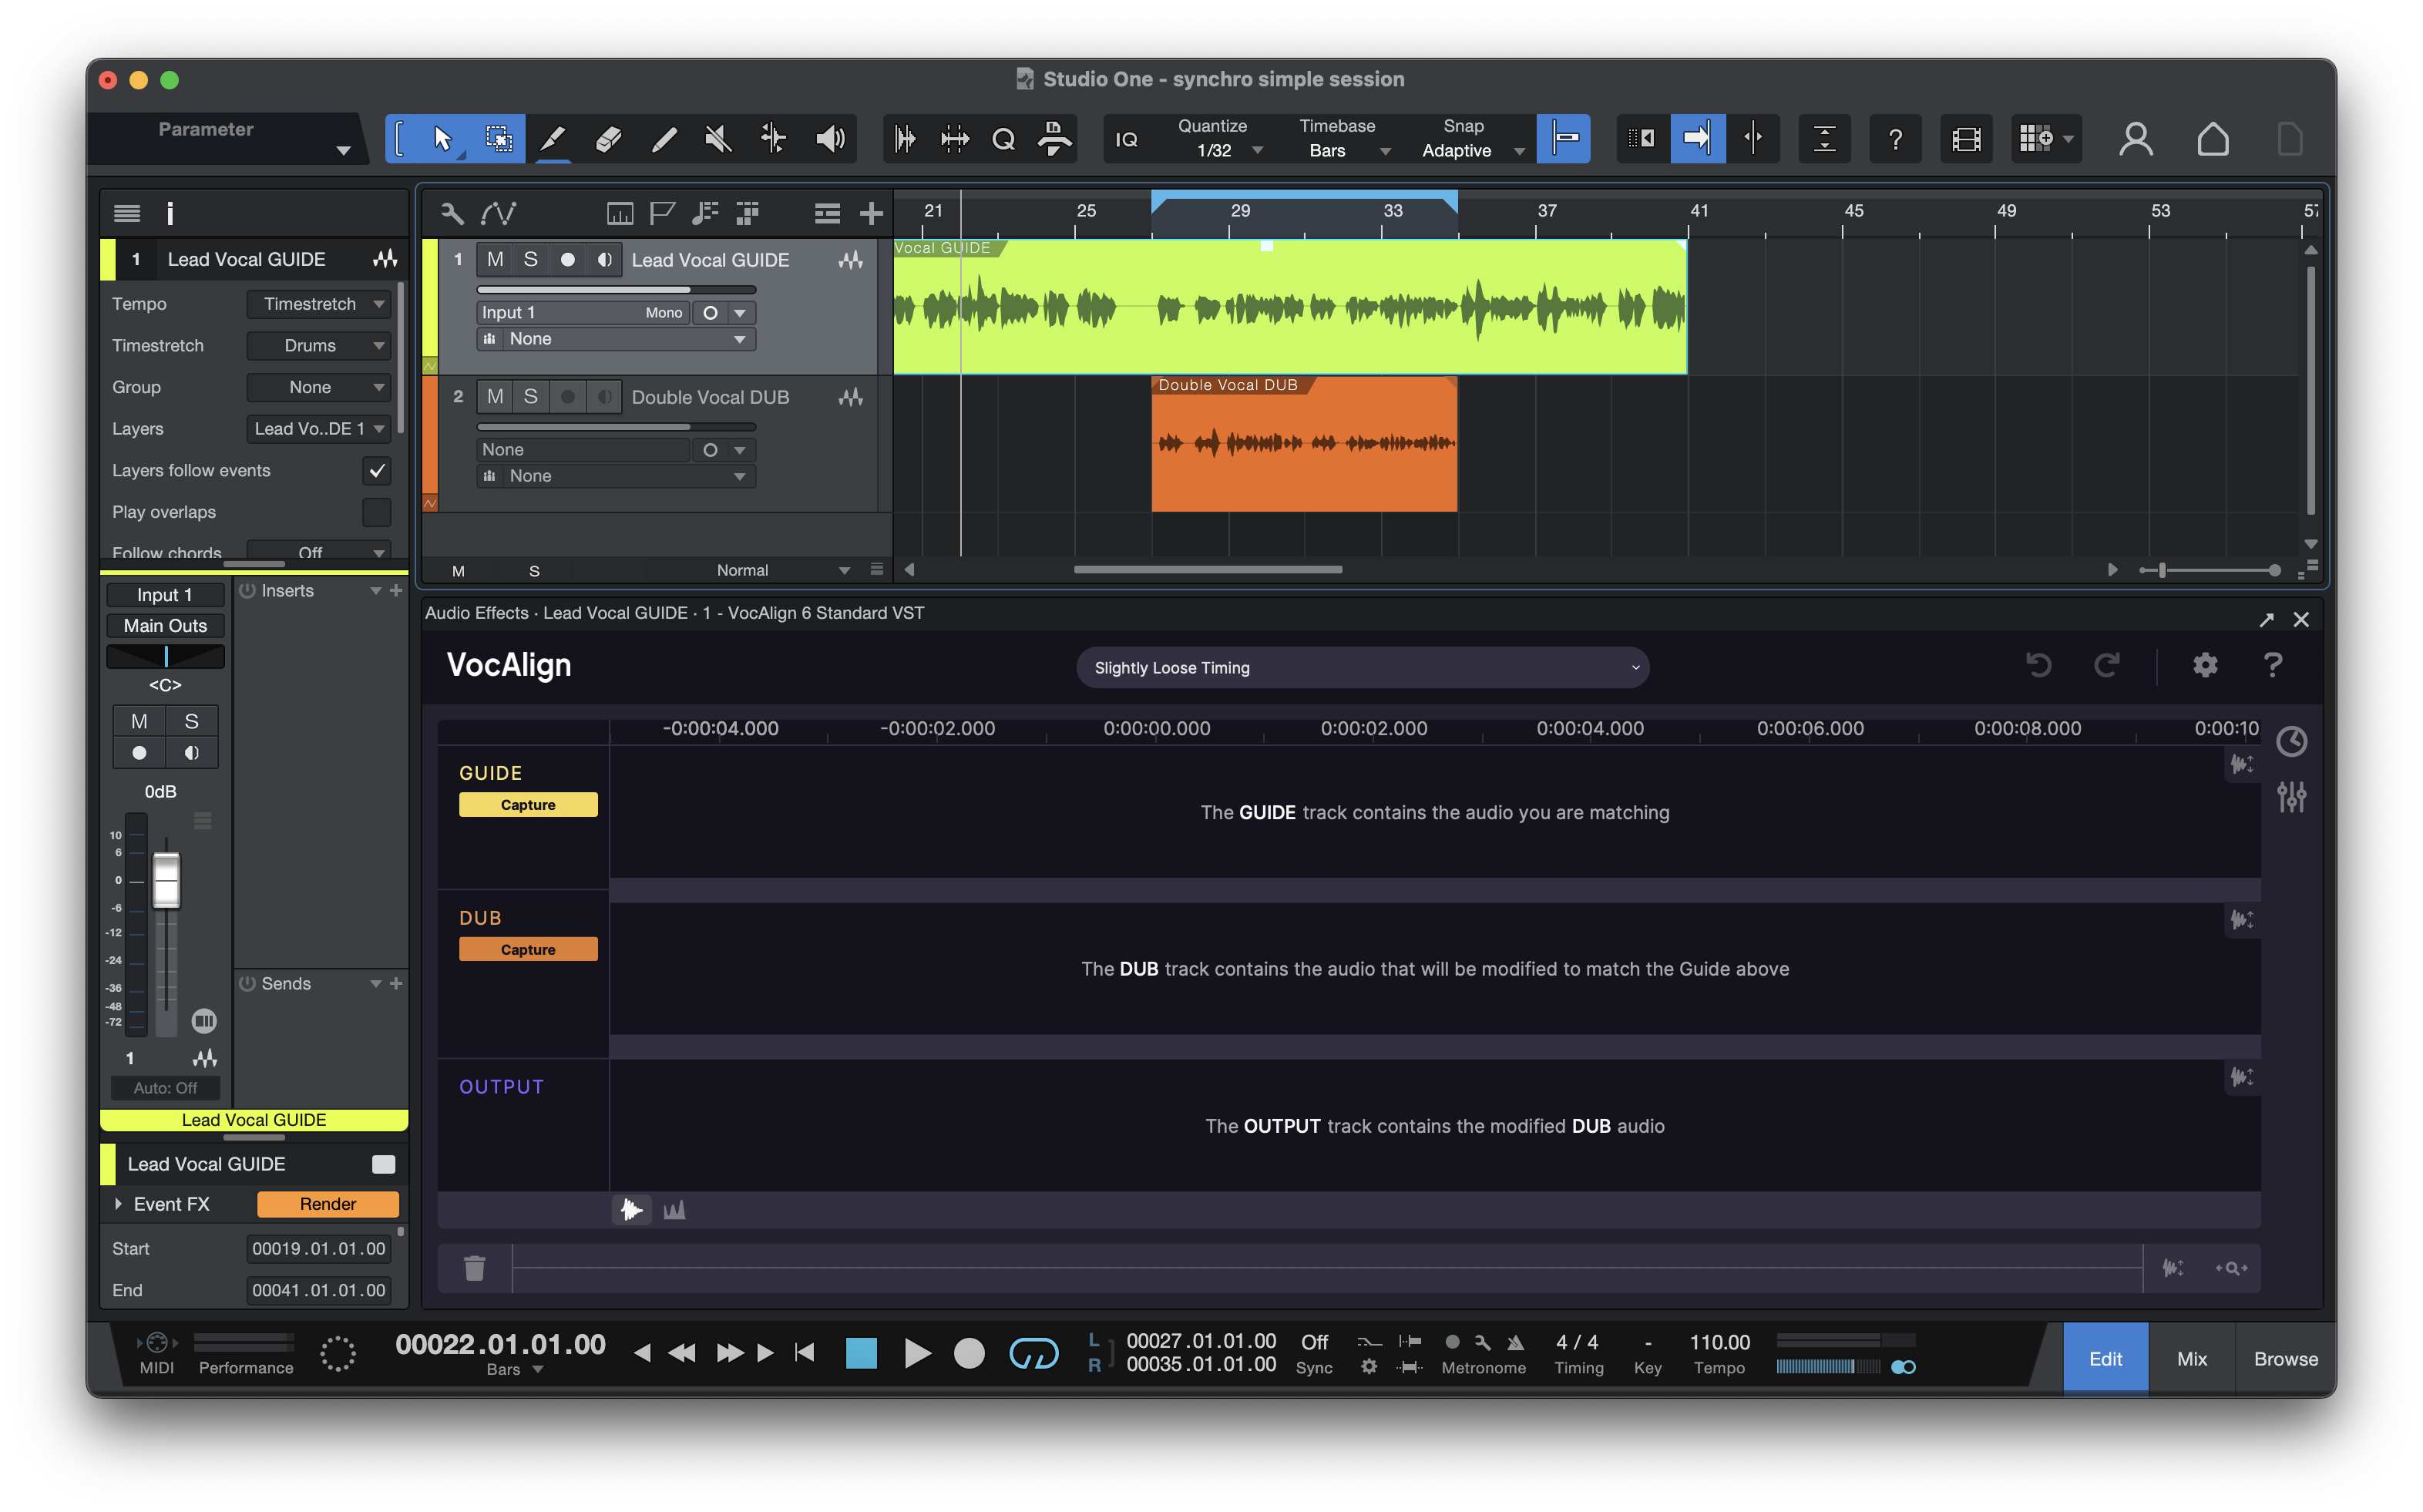Open VocAlign settings via gear icon
This screenshot has height=1512, width=2423.
pos(2205,665)
